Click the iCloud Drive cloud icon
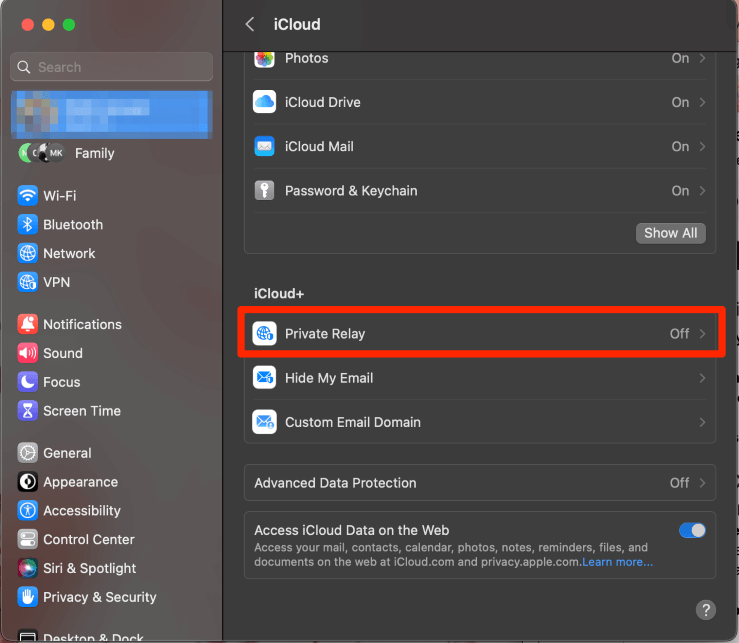The height and width of the screenshot is (643, 739). [x=264, y=102]
